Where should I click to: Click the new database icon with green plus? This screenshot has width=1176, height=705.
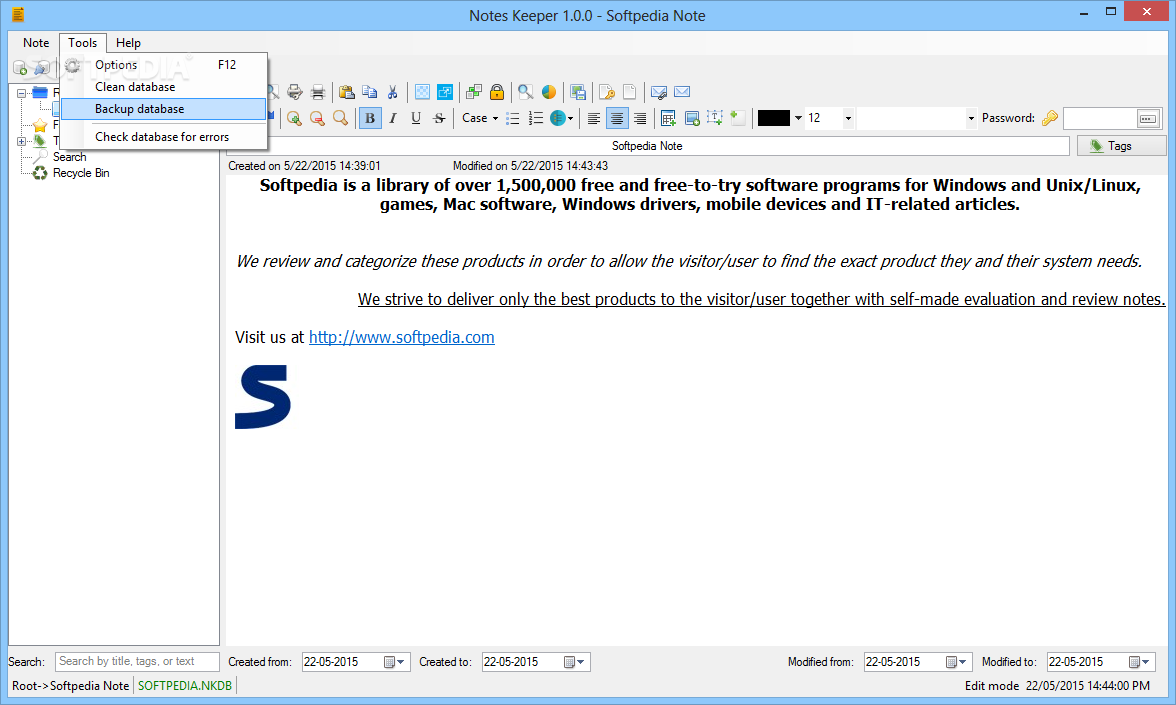point(20,68)
